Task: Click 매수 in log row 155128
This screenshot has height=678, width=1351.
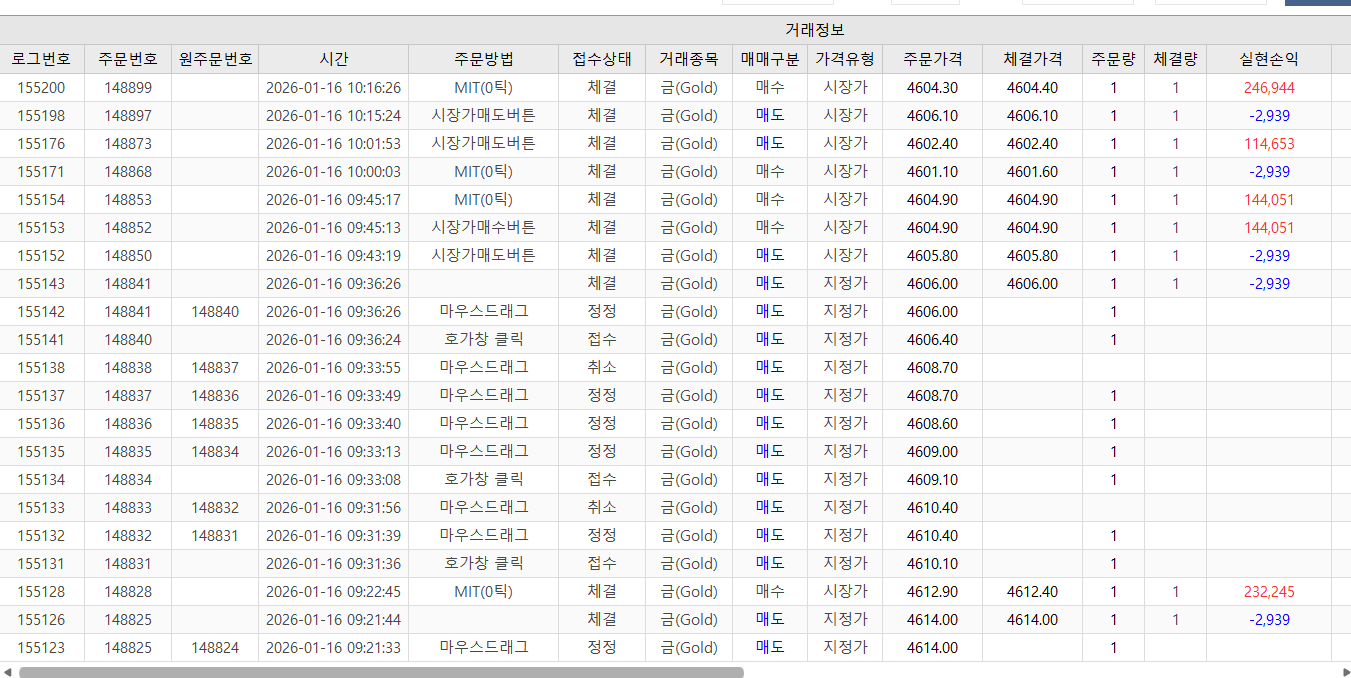Action: pos(770,592)
